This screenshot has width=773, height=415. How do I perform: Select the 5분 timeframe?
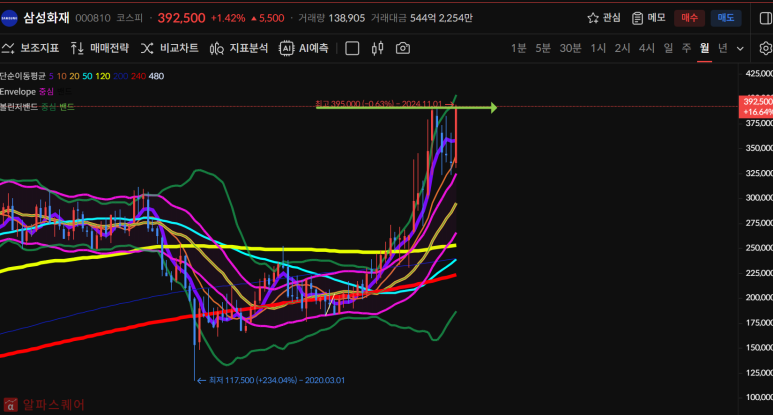click(543, 48)
